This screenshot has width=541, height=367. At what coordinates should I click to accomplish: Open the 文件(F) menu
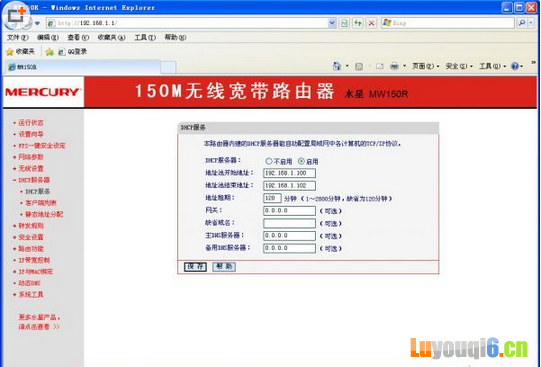[18, 37]
